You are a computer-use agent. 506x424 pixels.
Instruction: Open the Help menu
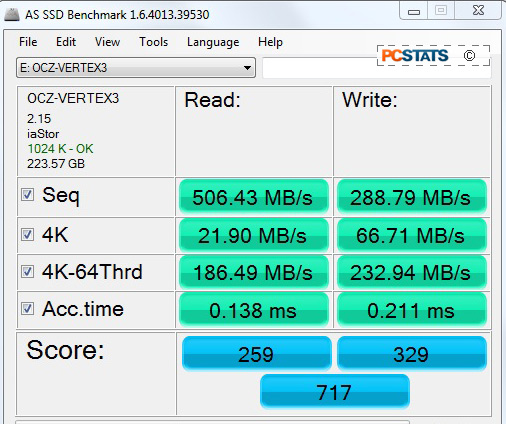[270, 42]
